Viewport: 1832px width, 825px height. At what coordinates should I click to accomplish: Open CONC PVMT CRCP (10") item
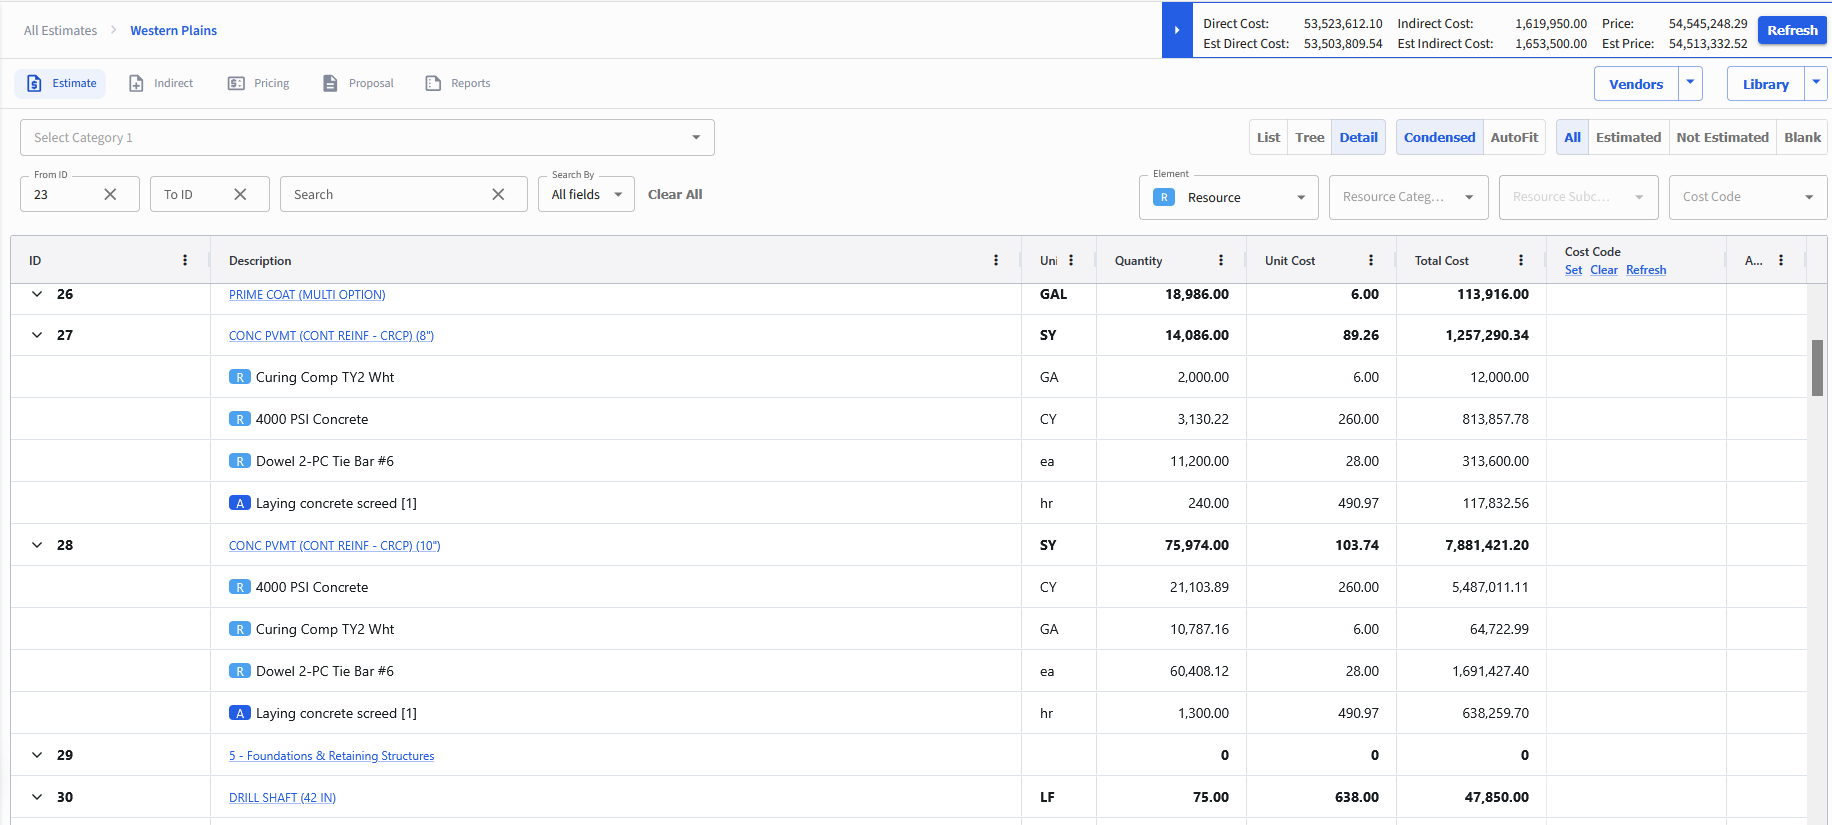point(334,546)
